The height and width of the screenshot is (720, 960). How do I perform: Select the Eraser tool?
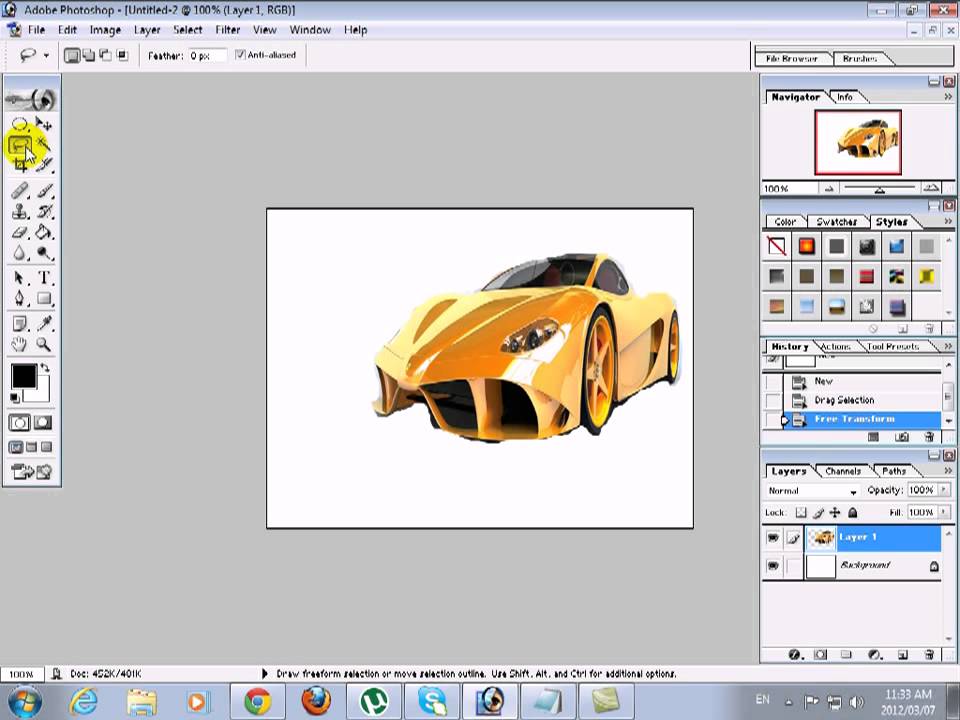pyautogui.click(x=19, y=233)
